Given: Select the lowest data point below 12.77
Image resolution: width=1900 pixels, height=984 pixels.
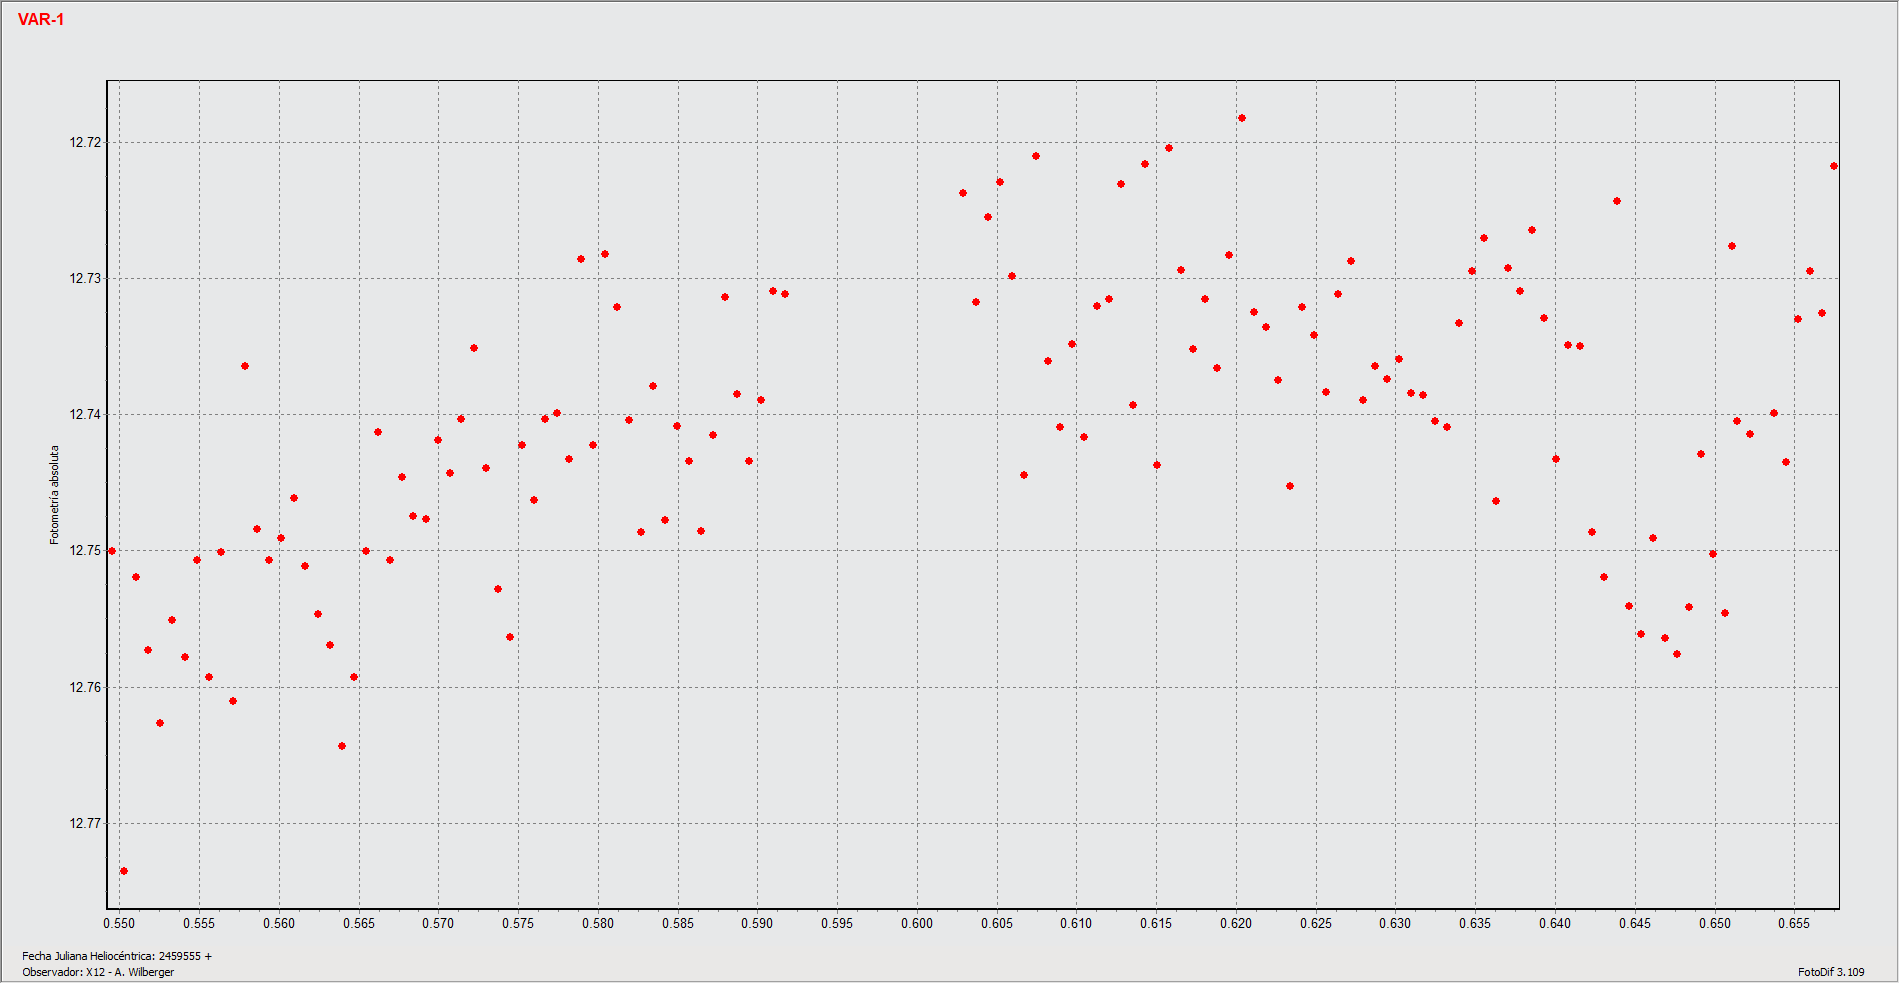Looking at the screenshot, I should tap(124, 871).
